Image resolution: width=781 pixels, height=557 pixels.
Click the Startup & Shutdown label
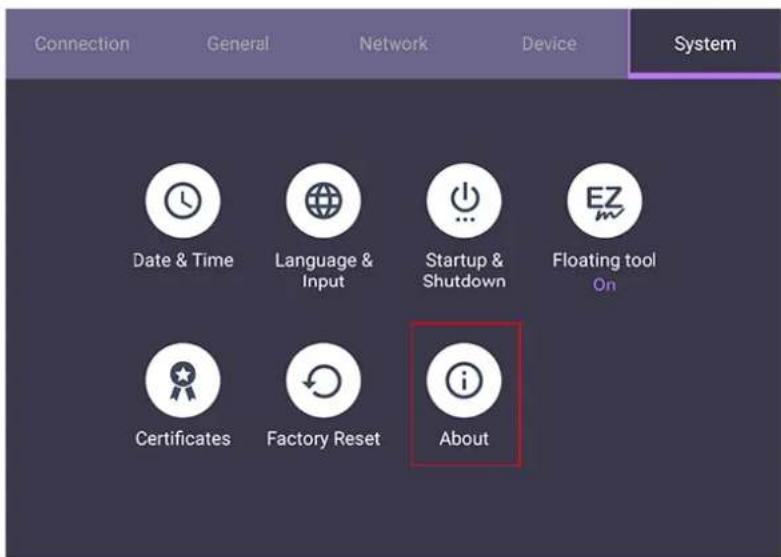pyautogui.click(x=464, y=271)
